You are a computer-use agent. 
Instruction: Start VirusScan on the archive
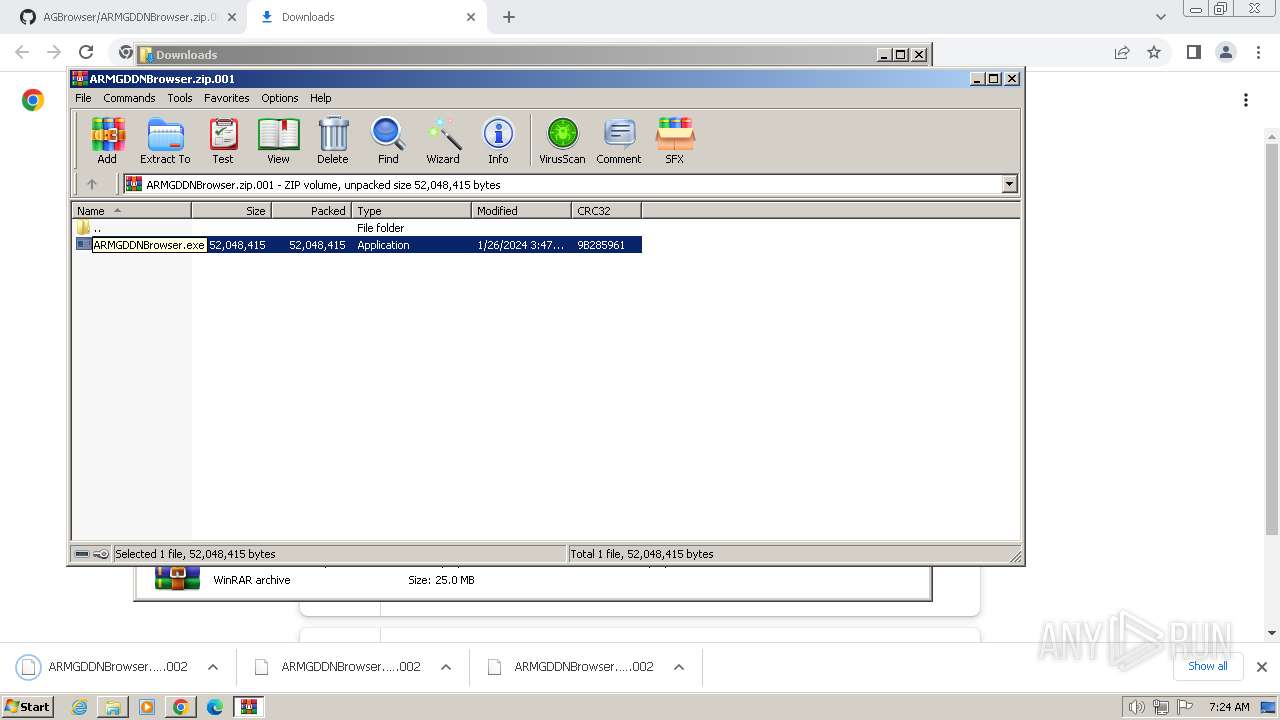562,140
